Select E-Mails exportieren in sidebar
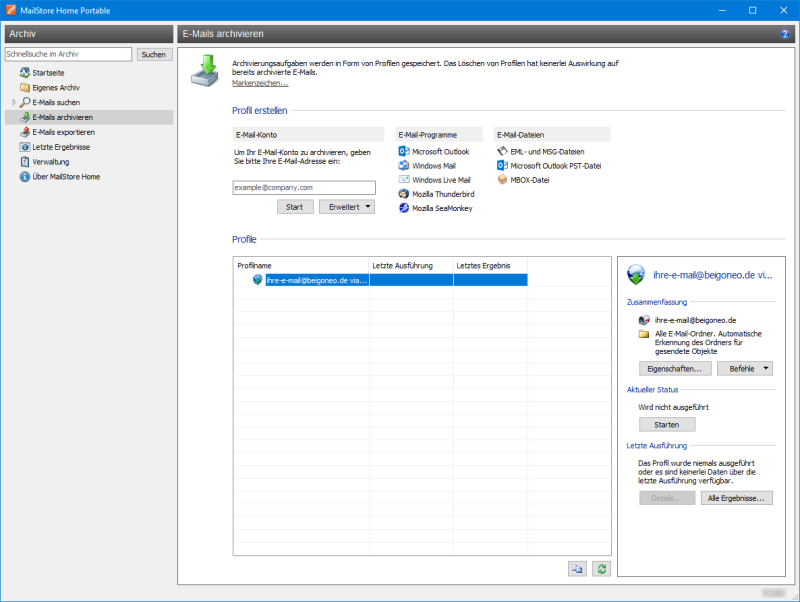The image size is (800, 602). (63, 132)
